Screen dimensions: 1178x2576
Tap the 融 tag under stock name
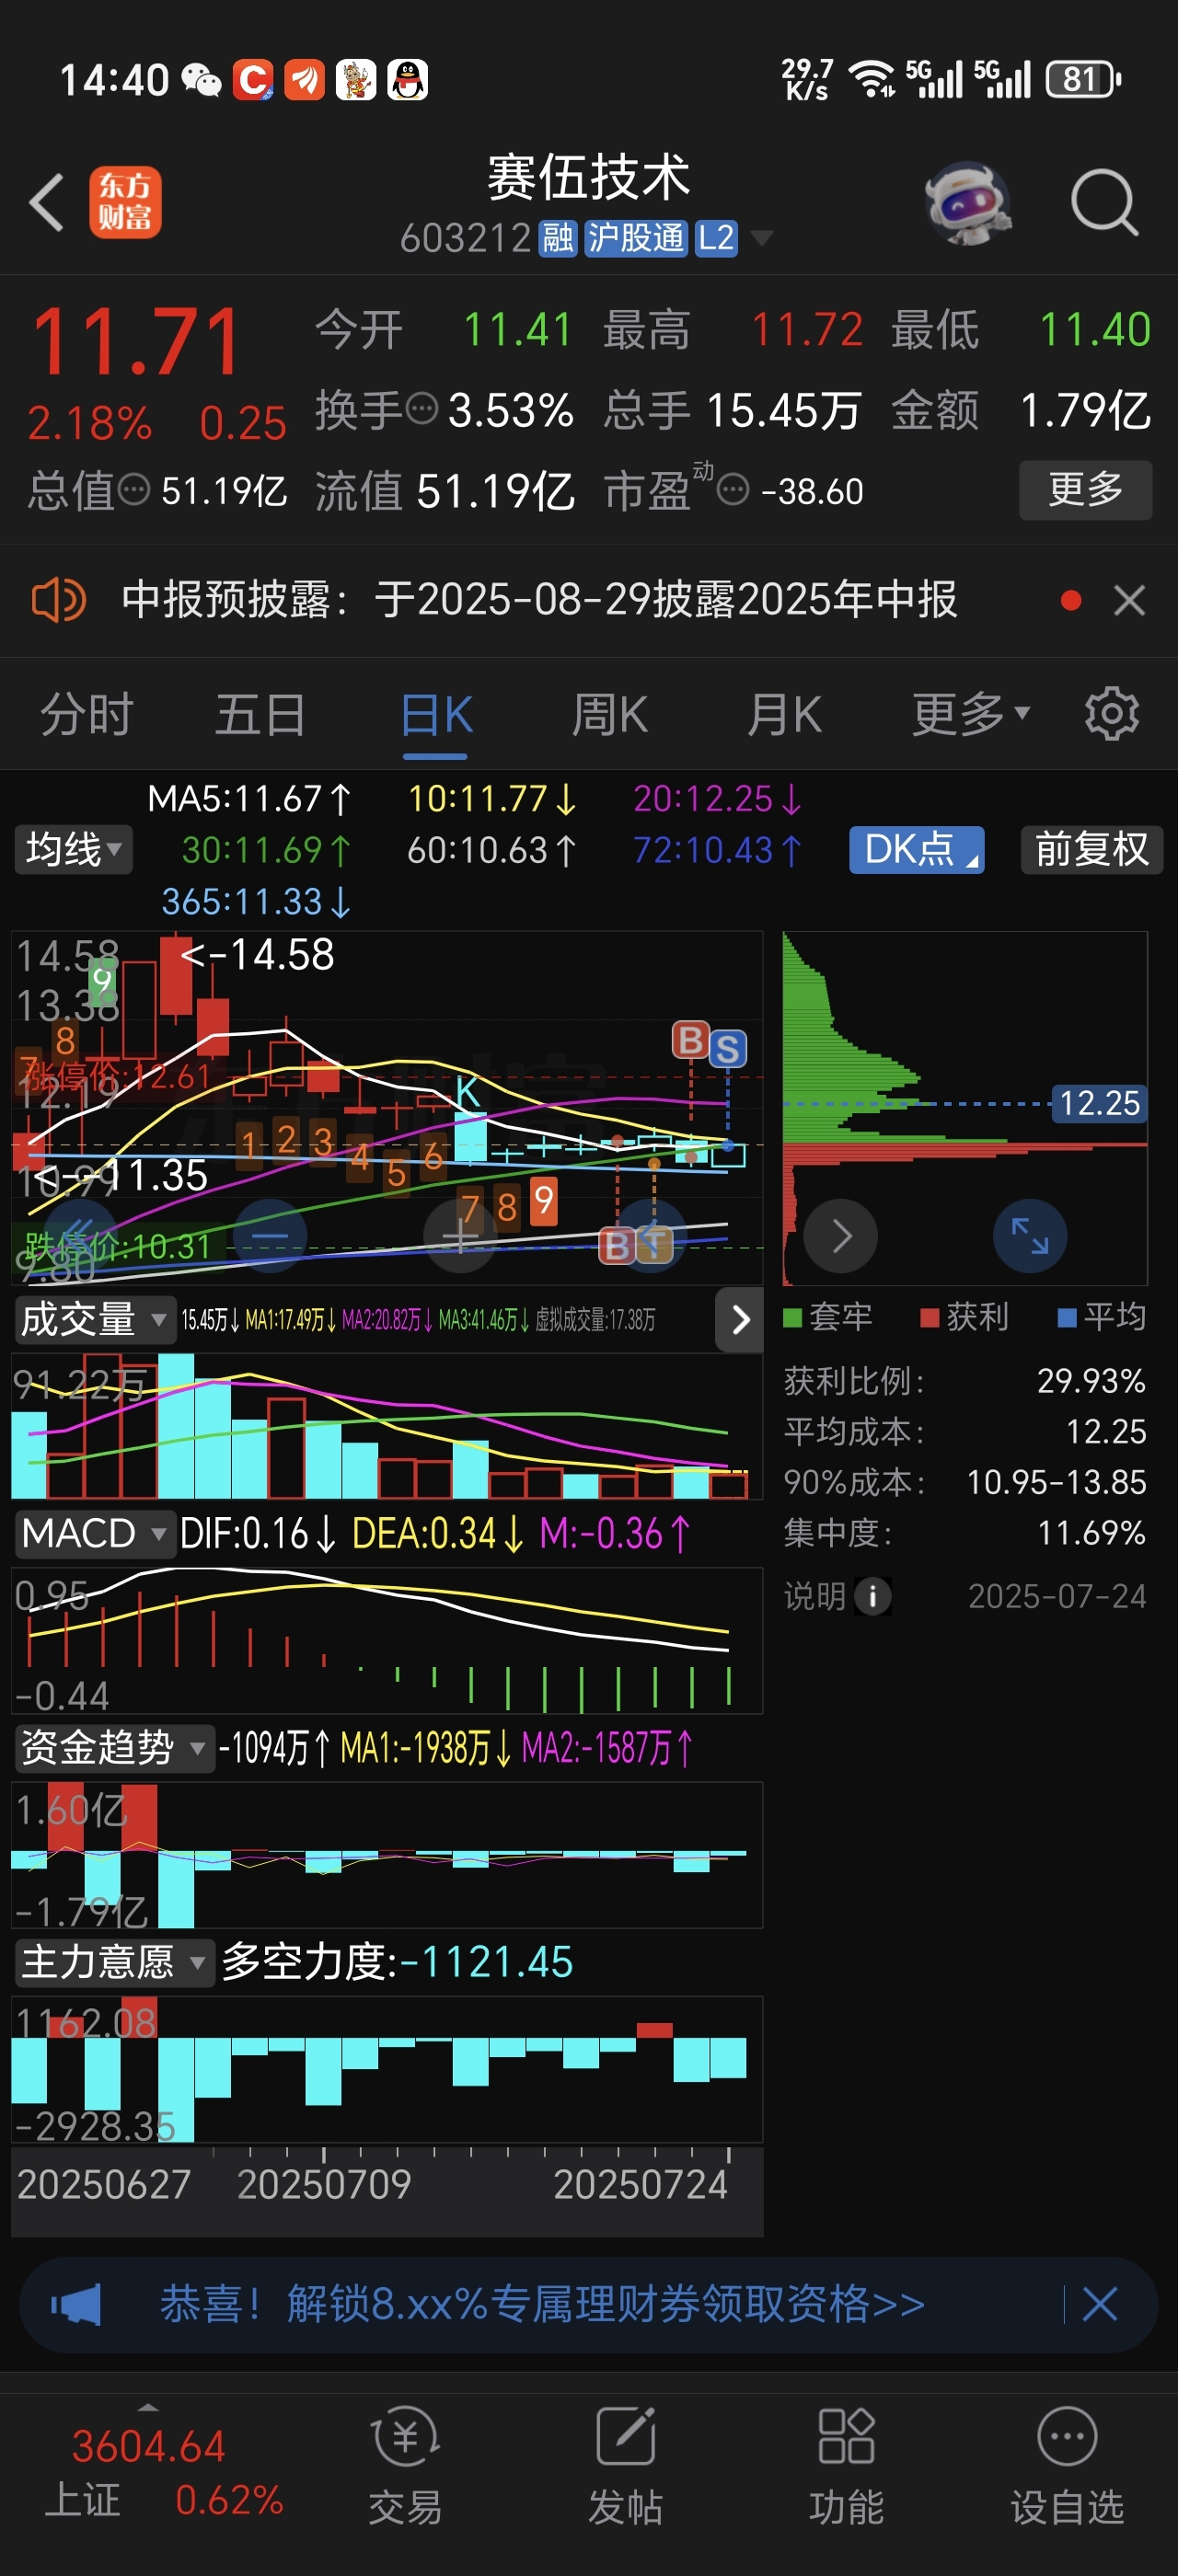(x=558, y=238)
